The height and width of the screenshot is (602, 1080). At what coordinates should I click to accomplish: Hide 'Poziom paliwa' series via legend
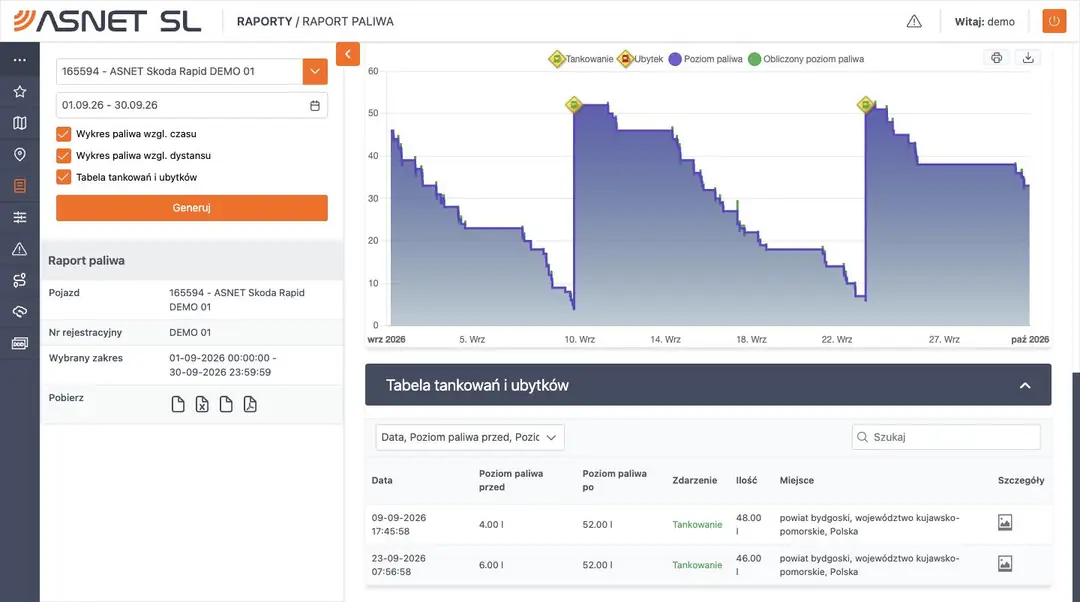(x=705, y=59)
